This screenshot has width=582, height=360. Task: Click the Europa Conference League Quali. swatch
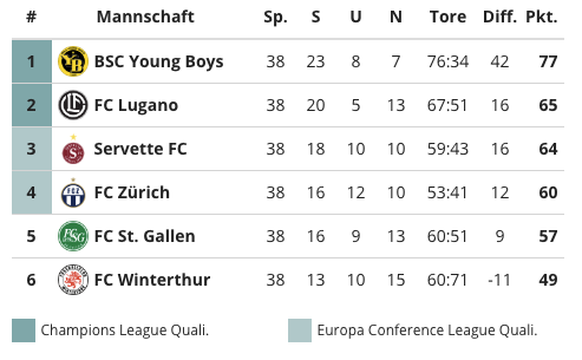(300, 330)
